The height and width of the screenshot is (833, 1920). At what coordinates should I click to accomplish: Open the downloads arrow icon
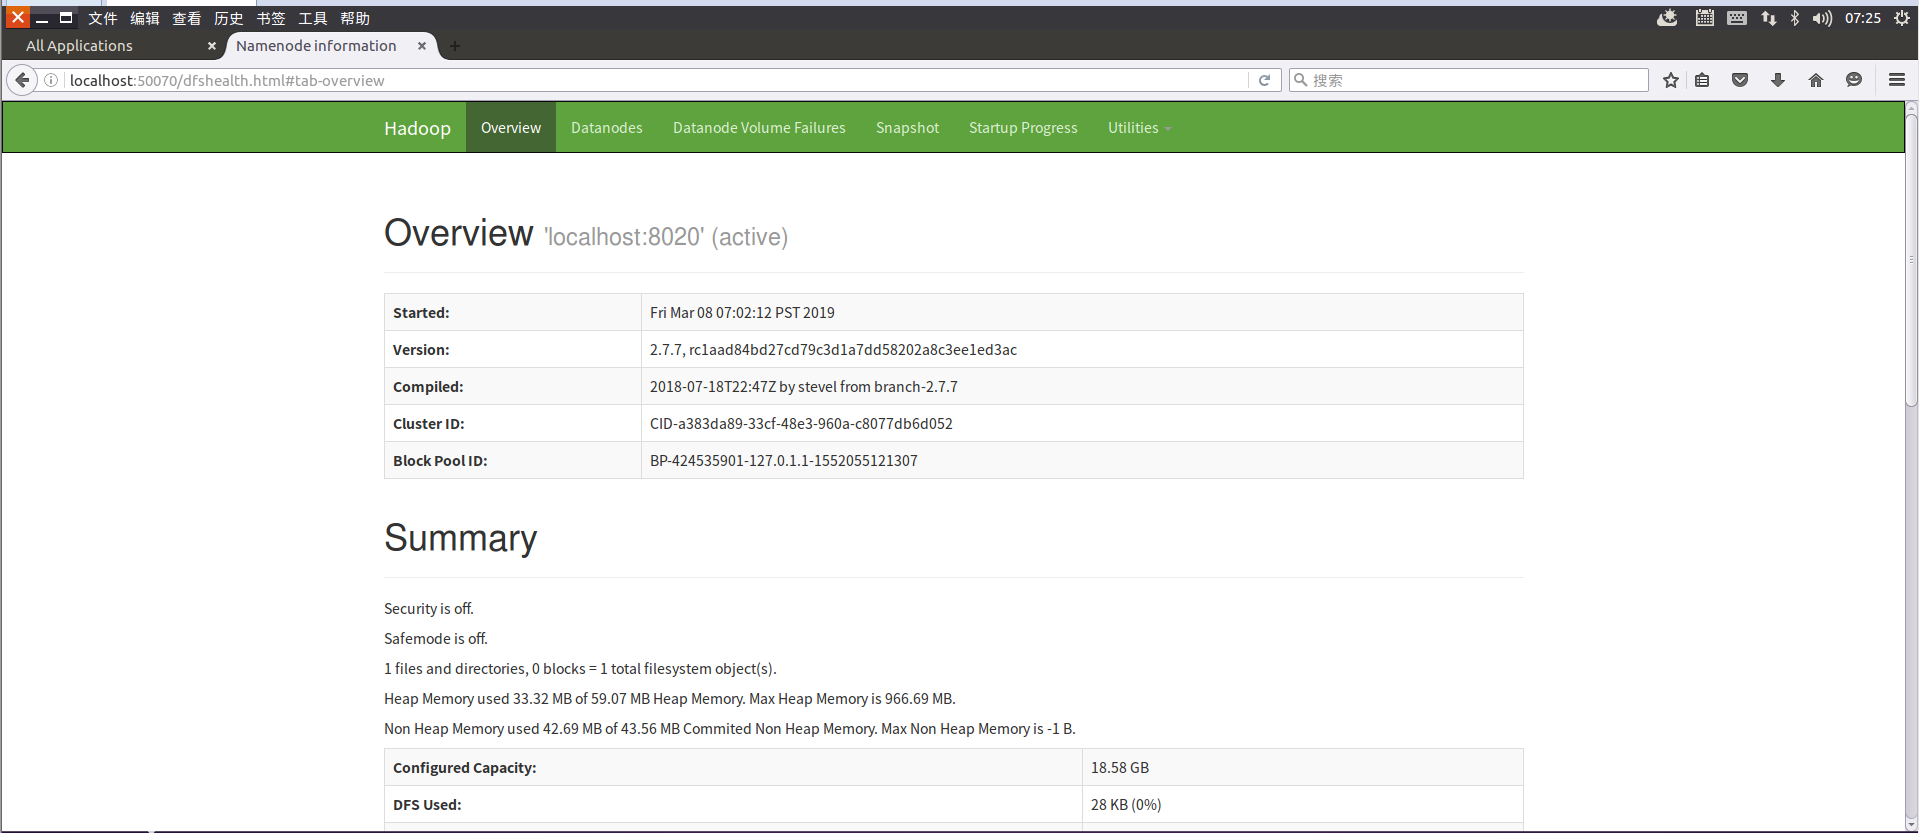point(1778,80)
